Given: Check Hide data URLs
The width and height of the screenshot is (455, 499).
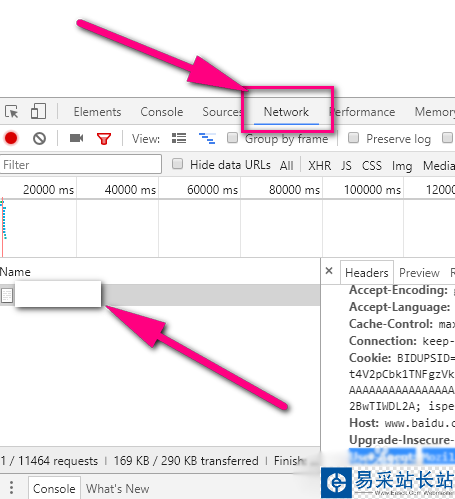Looking at the screenshot, I should (x=177, y=164).
